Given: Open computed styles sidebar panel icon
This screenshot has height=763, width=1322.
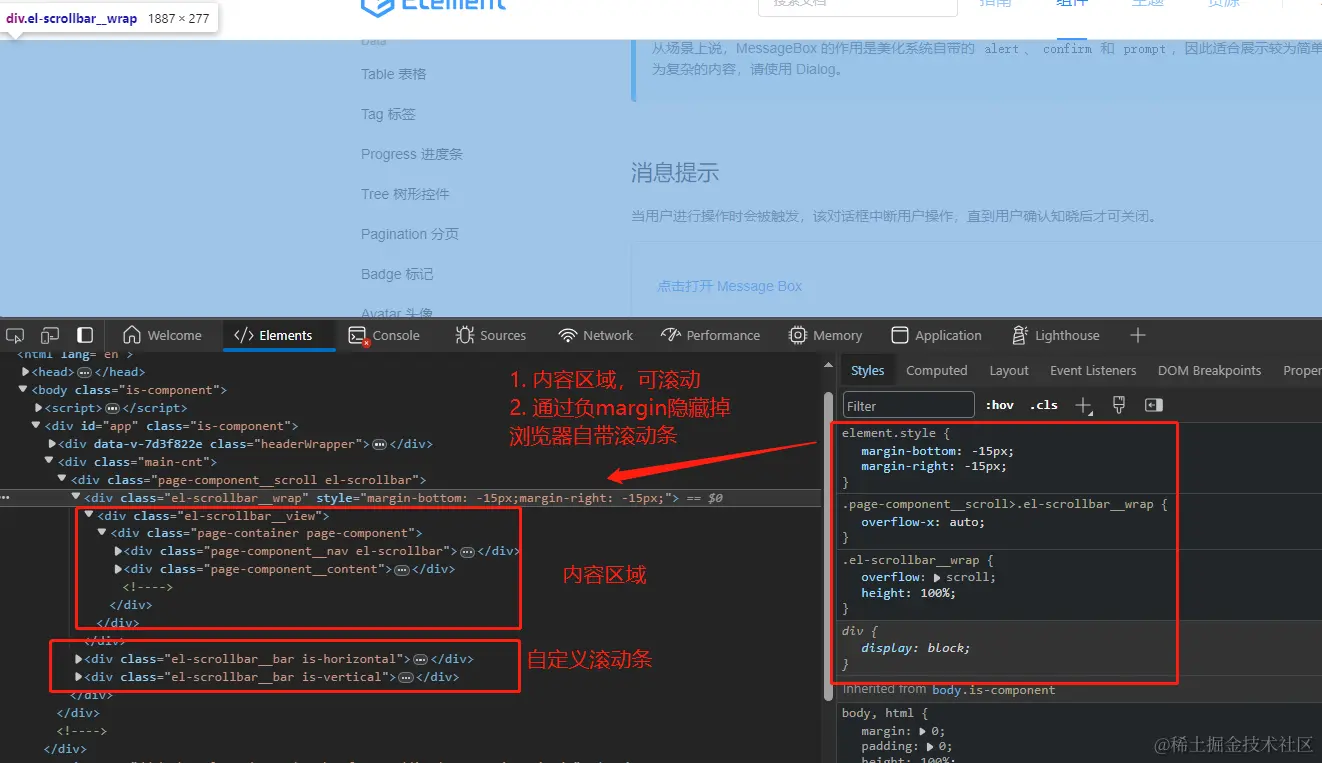Looking at the screenshot, I should click(1153, 404).
